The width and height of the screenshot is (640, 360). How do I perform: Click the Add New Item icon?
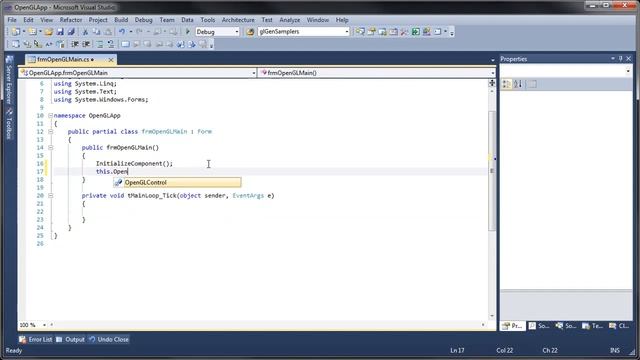pyautogui.click(x=33, y=32)
